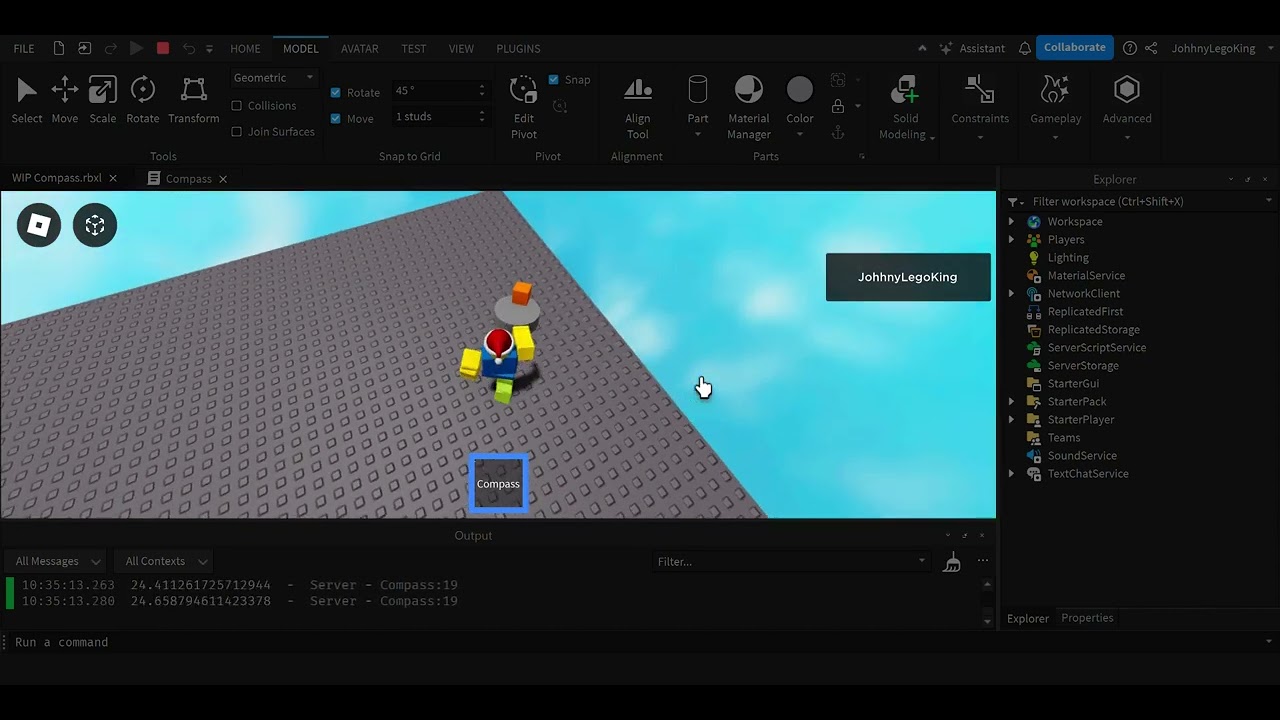The height and width of the screenshot is (720, 1280).
Task: Click the Anchor icon in Parts
Action: point(838,132)
